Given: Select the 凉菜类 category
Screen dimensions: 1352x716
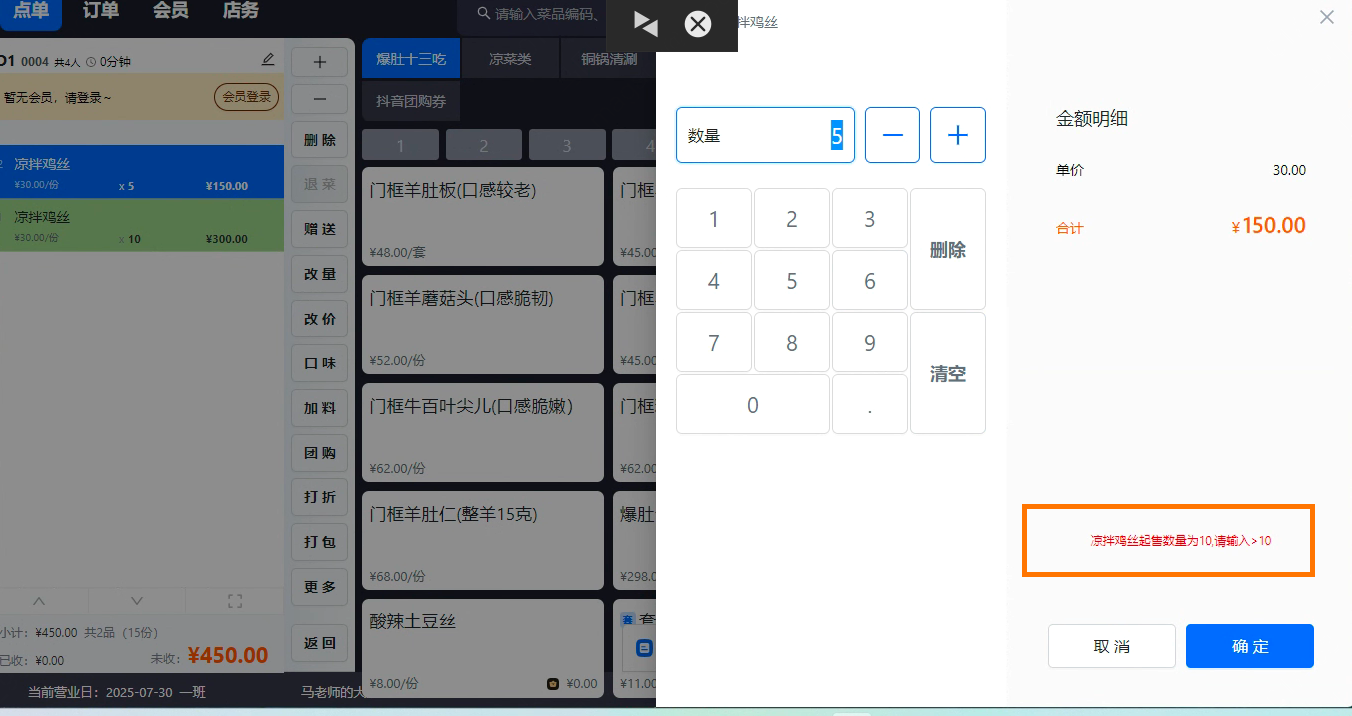Looking at the screenshot, I should click(510, 59).
